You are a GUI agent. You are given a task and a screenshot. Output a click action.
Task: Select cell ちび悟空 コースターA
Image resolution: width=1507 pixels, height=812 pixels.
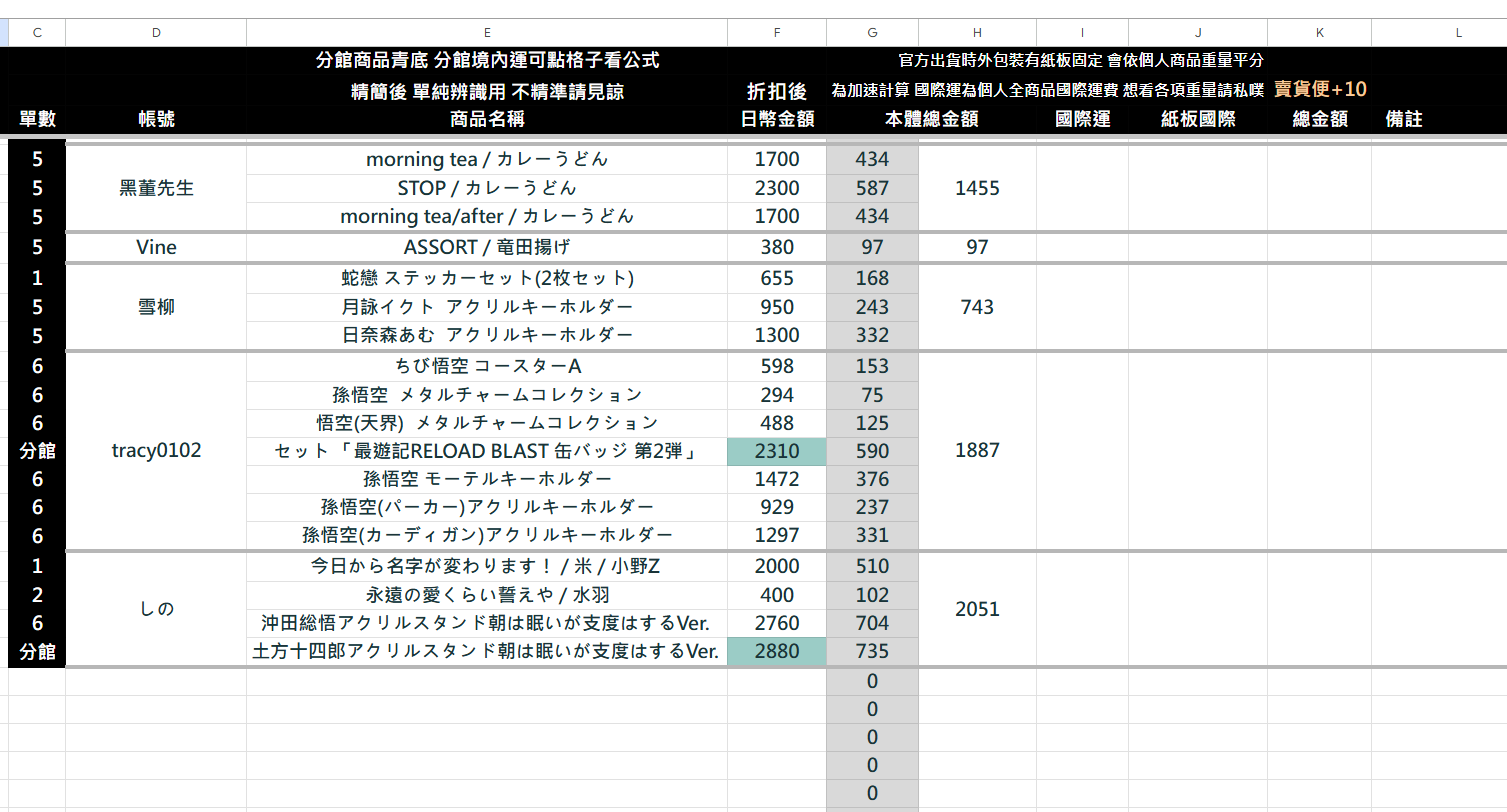487,367
